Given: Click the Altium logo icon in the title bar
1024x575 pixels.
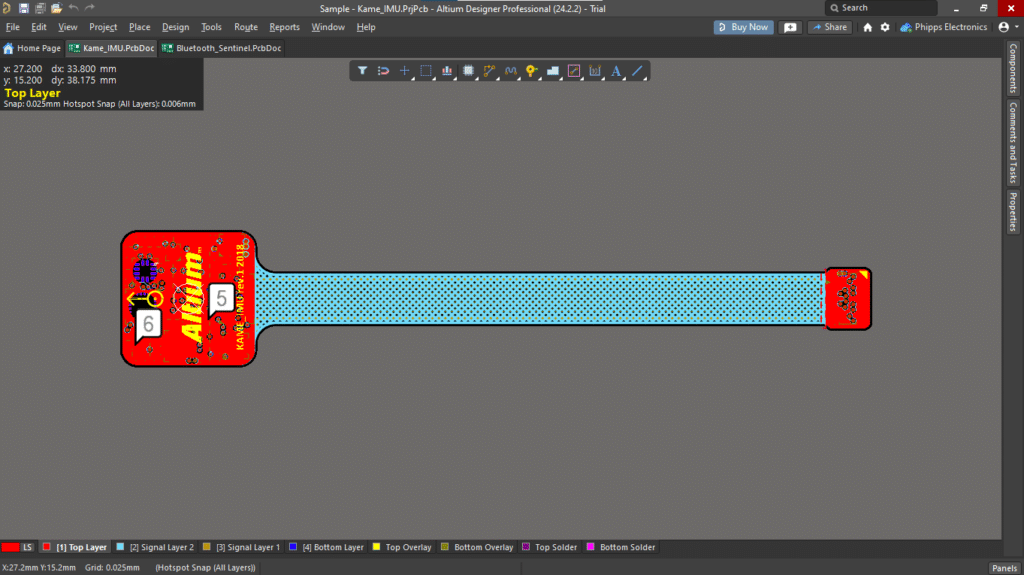Looking at the screenshot, I should [x=7, y=8].
